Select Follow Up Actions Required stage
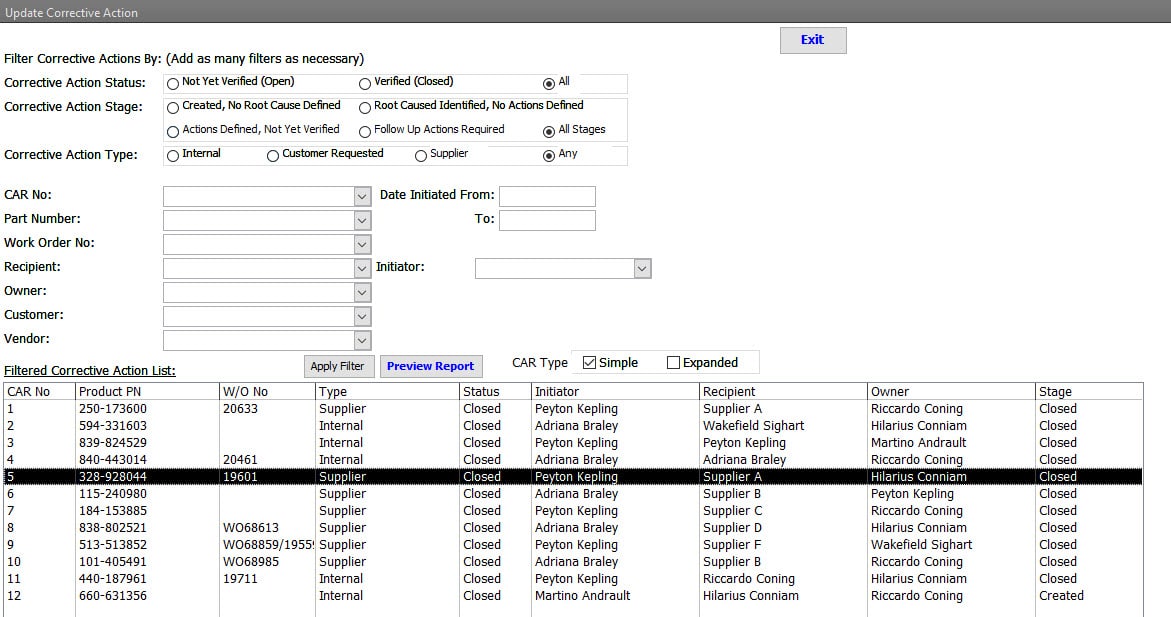This screenshot has width=1171, height=617. click(x=364, y=131)
